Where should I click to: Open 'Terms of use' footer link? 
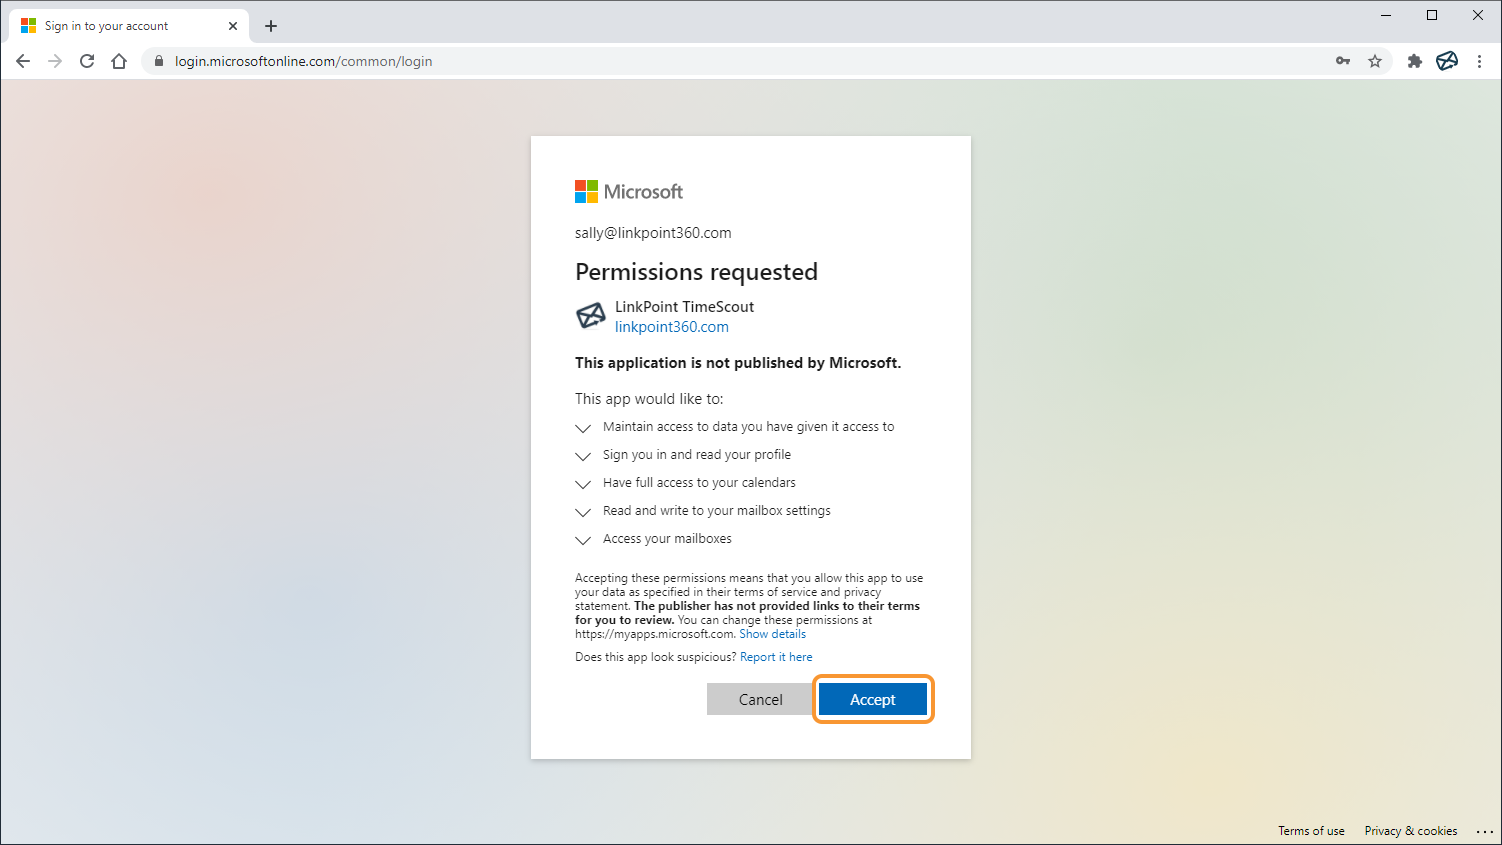pos(1311,831)
